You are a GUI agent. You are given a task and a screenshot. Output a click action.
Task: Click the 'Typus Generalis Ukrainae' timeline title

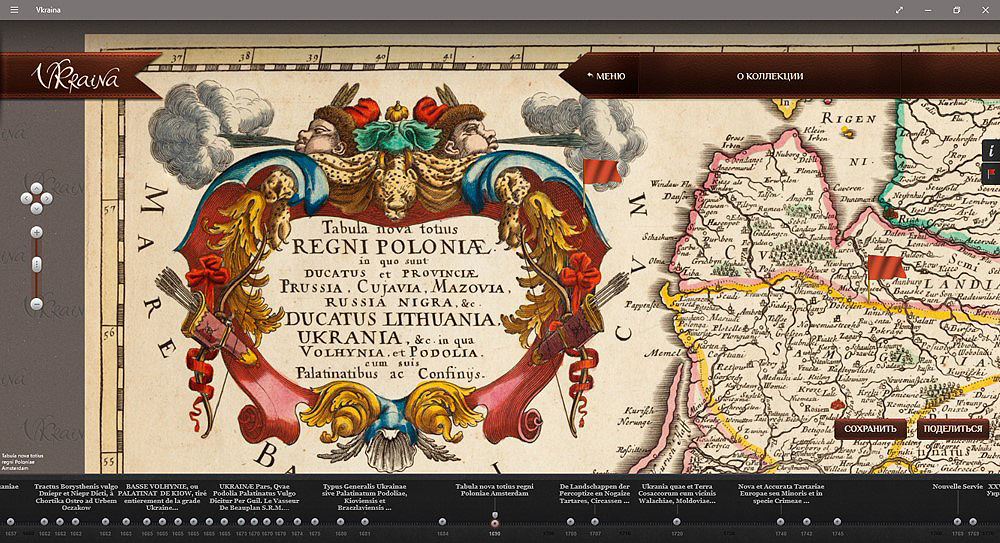pos(364,497)
